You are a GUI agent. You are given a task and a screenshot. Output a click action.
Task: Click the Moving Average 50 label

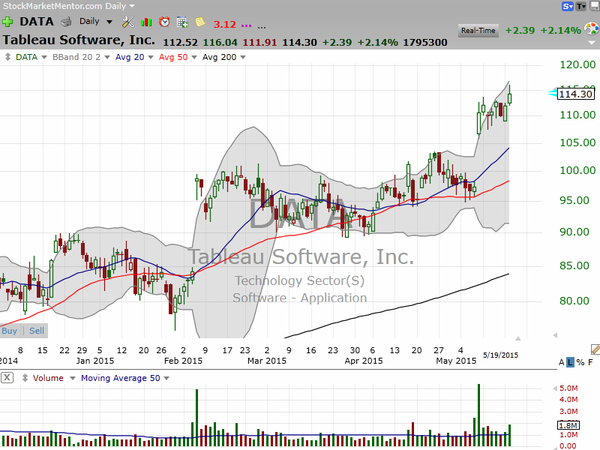tap(121, 378)
